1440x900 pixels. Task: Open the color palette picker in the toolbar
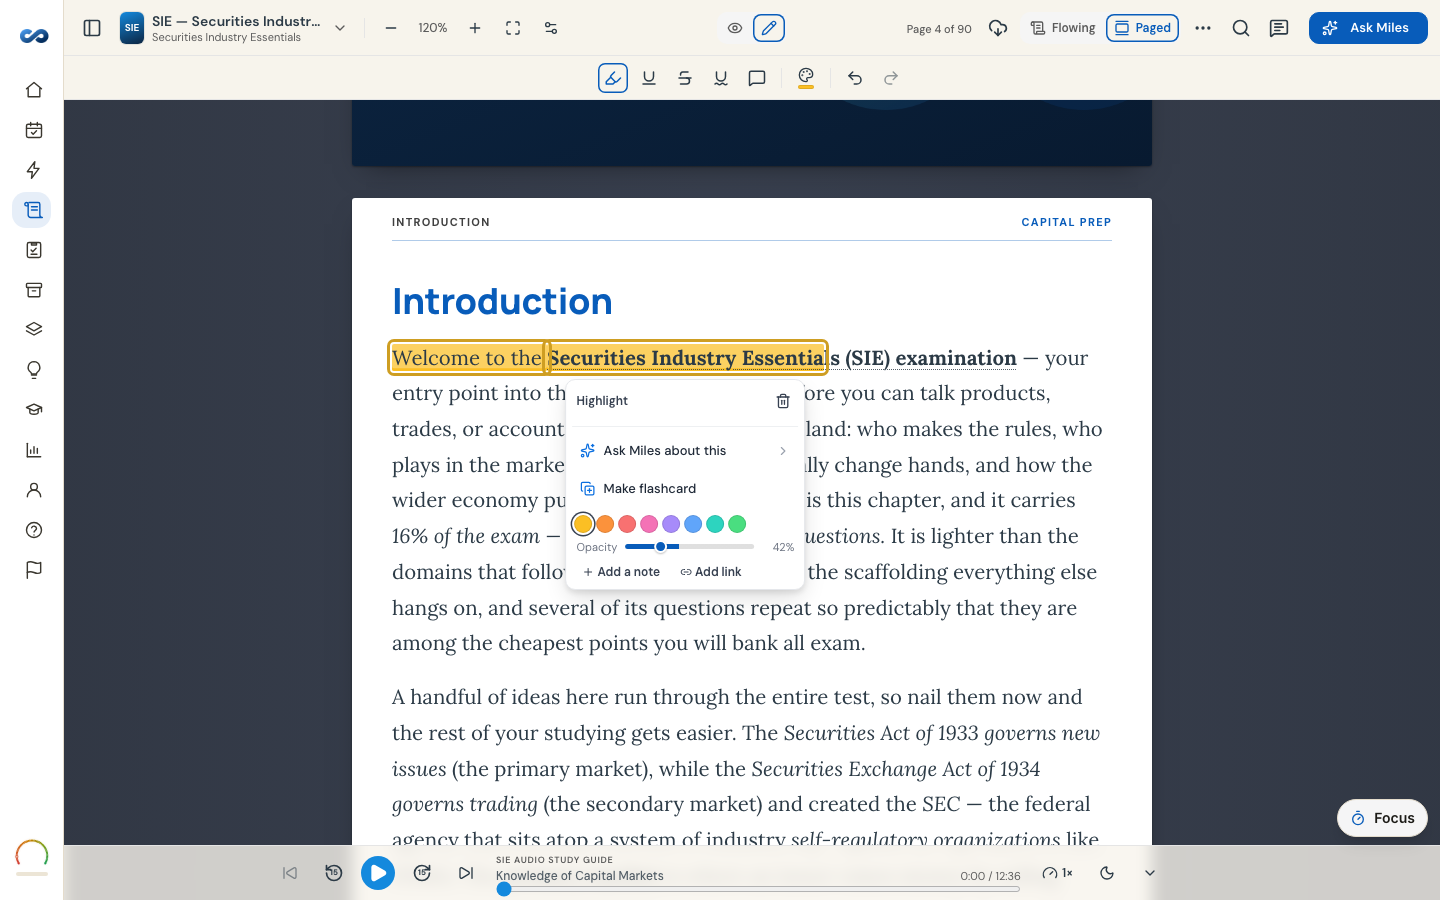tap(806, 78)
